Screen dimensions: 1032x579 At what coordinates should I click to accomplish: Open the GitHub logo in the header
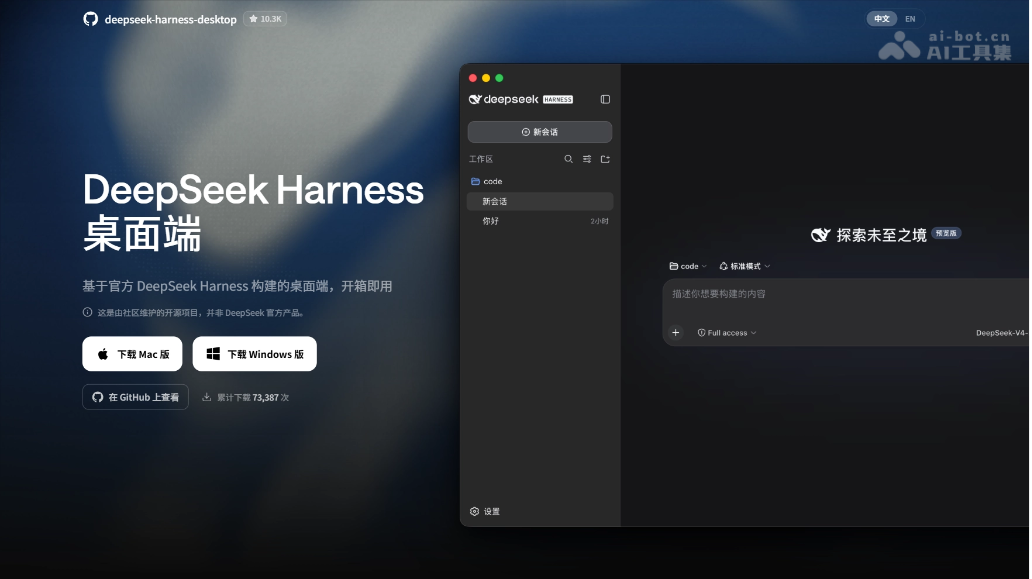tap(91, 19)
